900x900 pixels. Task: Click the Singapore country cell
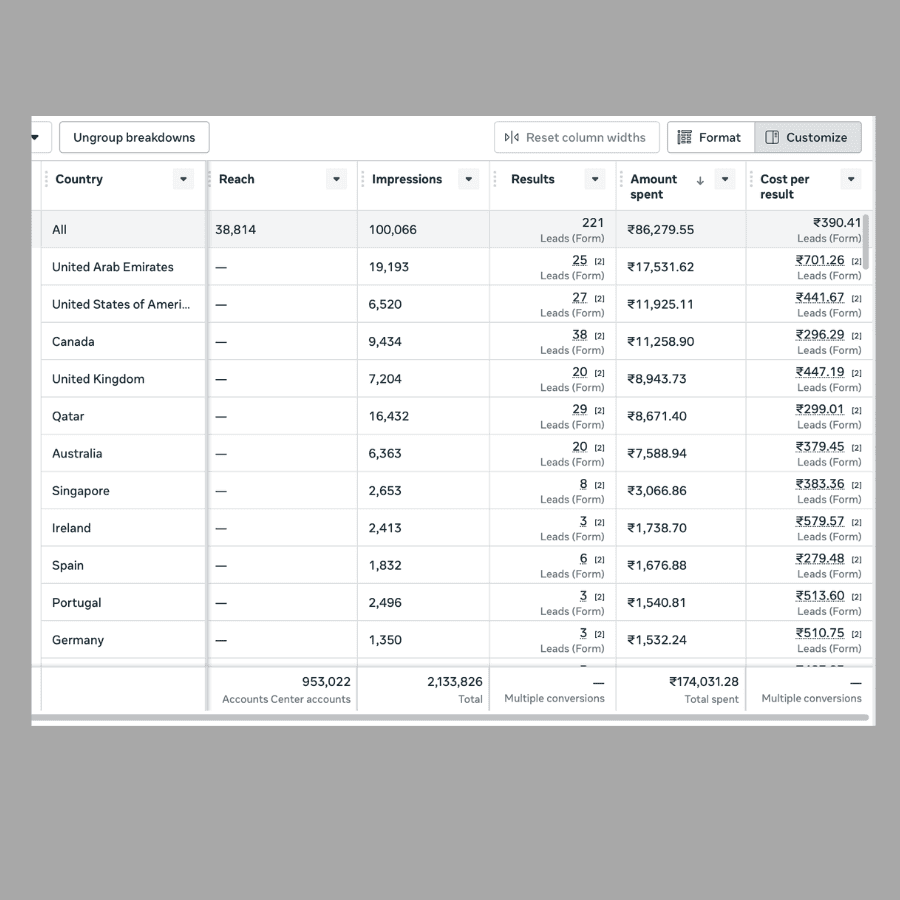[x=123, y=491]
